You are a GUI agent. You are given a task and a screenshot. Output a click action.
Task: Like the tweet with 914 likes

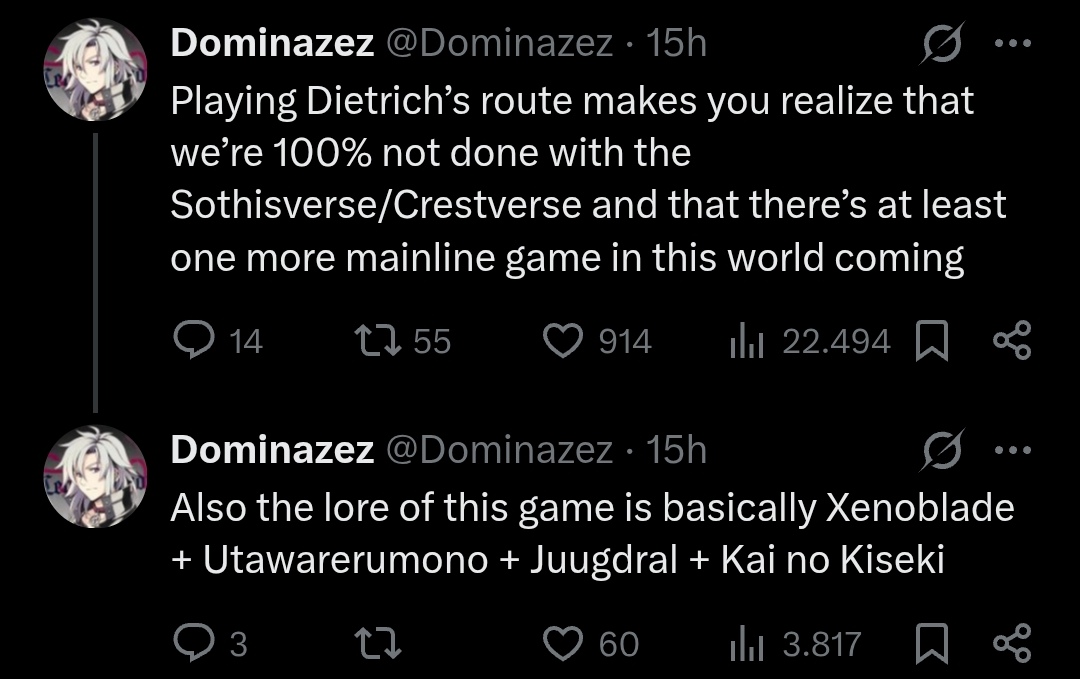pos(563,341)
